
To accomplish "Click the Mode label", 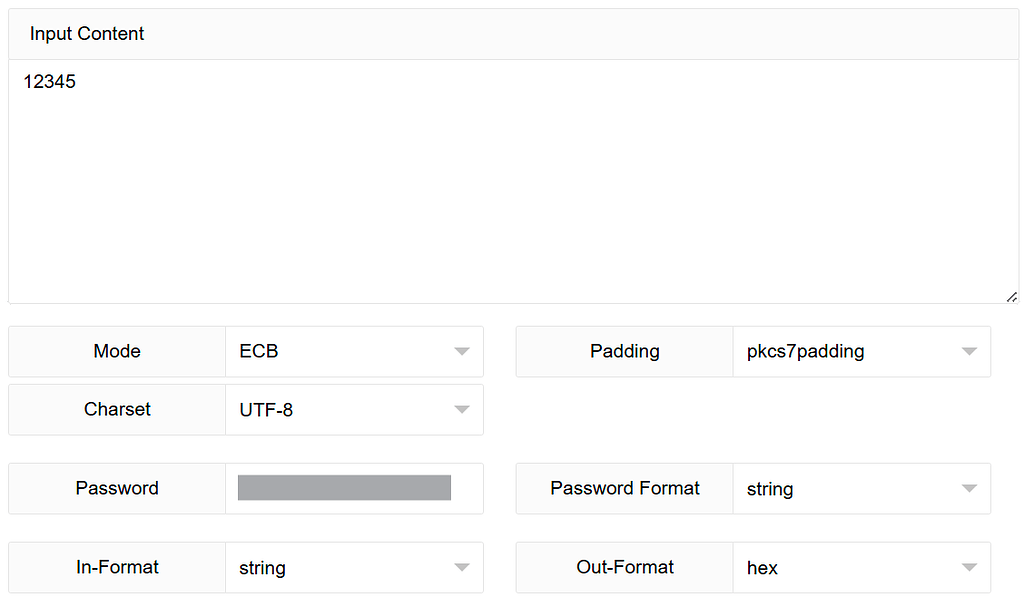I will (x=117, y=351).
